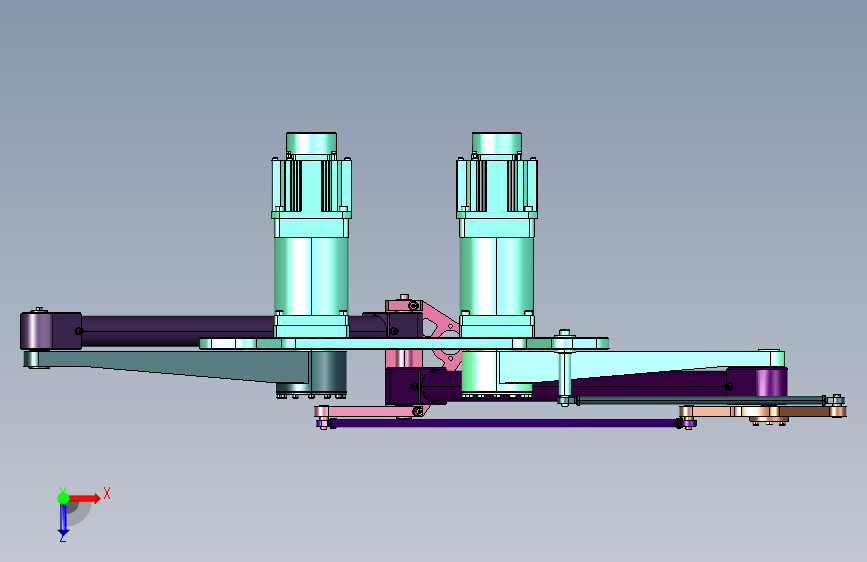This screenshot has height=562, width=867.
Task: Select the orange link at the bottom right
Action: [763, 412]
